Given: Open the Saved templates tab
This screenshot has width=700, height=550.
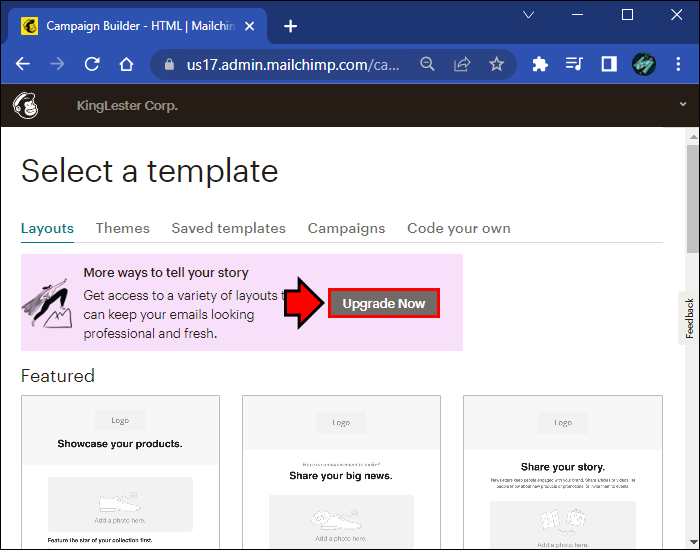Looking at the screenshot, I should 229,229.
